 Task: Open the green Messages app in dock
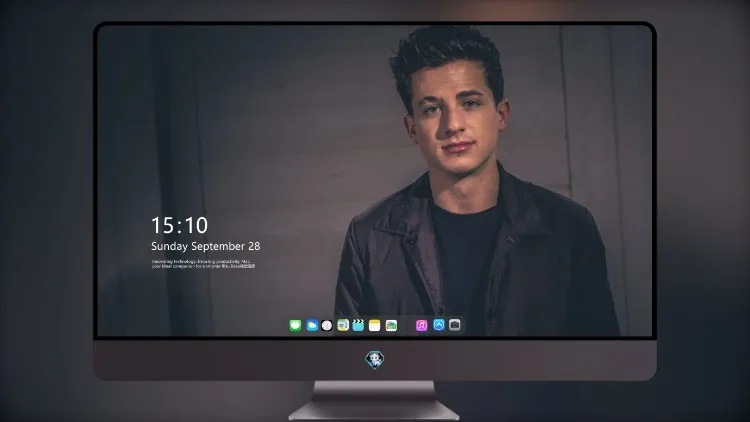[x=295, y=325]
